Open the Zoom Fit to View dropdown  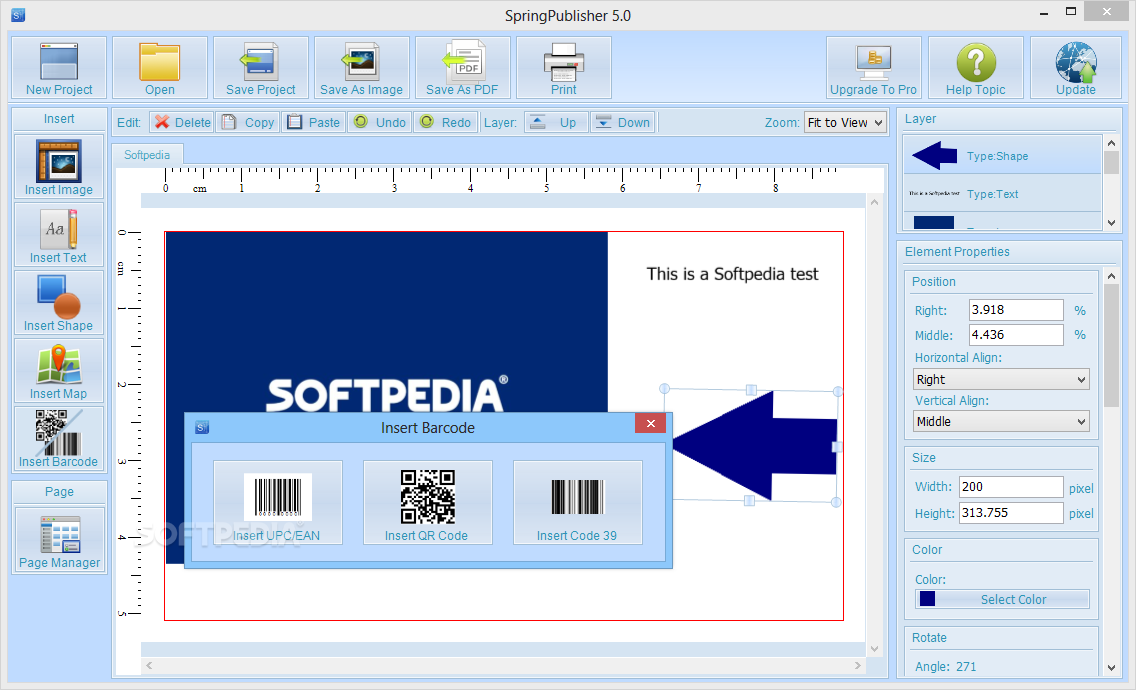coord(845,122)
